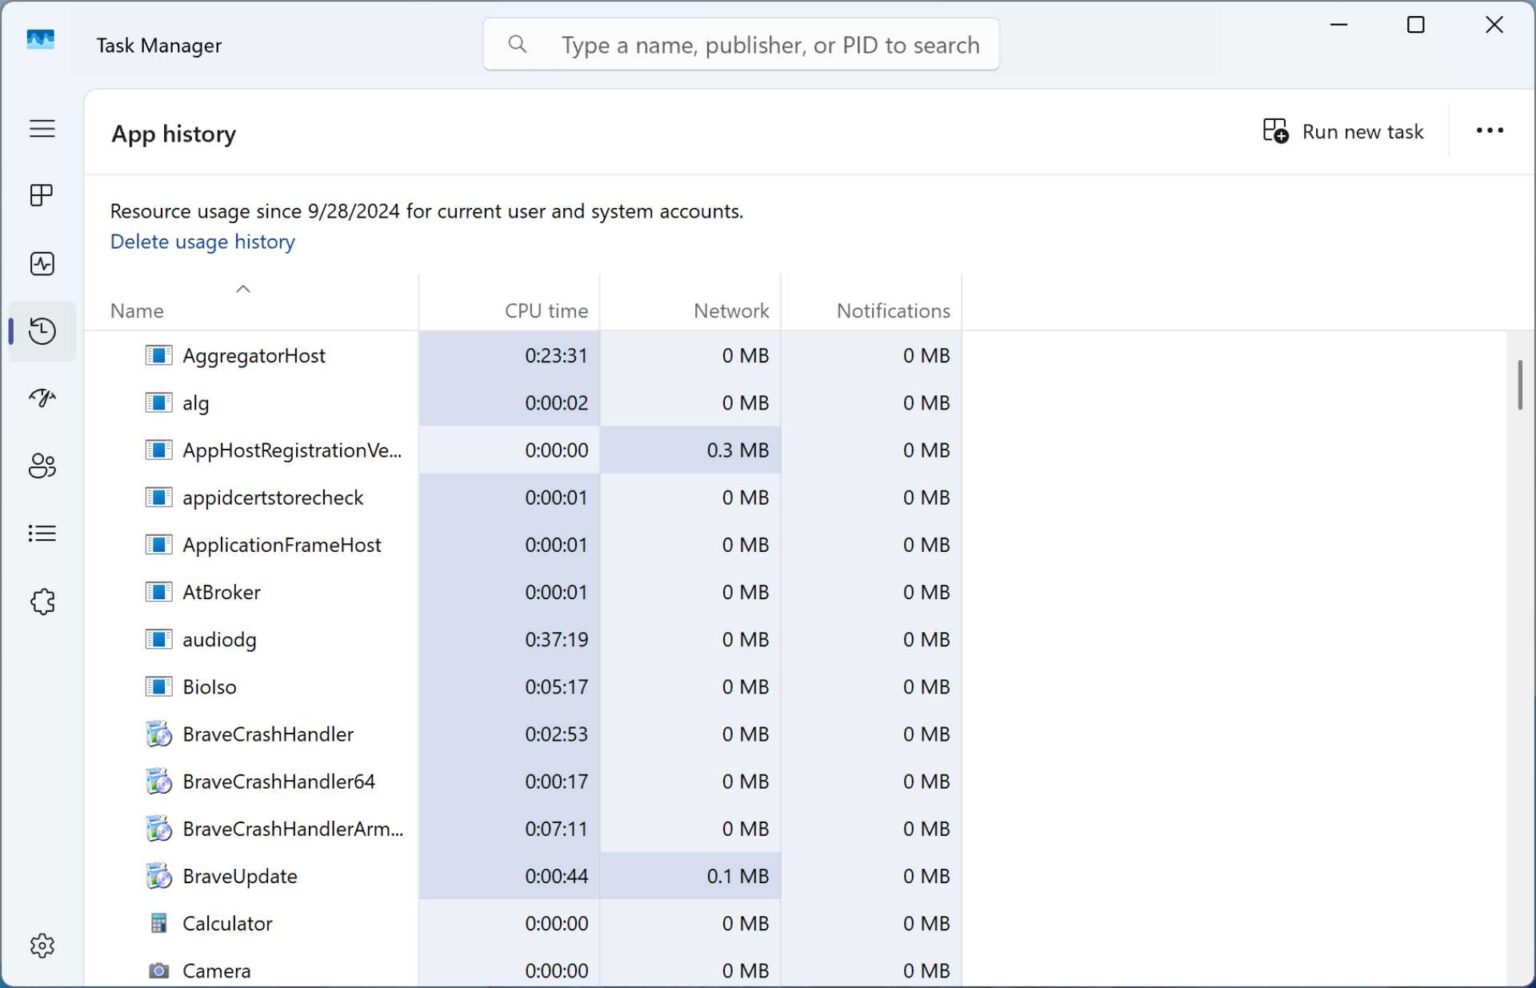This screenshot has width=1536, height=988.
Task: Click the App history clock icon
Action: pos(41,331)
